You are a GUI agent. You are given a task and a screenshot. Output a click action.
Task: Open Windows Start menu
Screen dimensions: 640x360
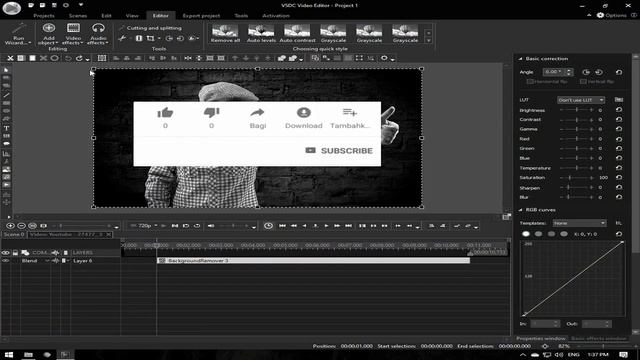click(x=8, y=355)
